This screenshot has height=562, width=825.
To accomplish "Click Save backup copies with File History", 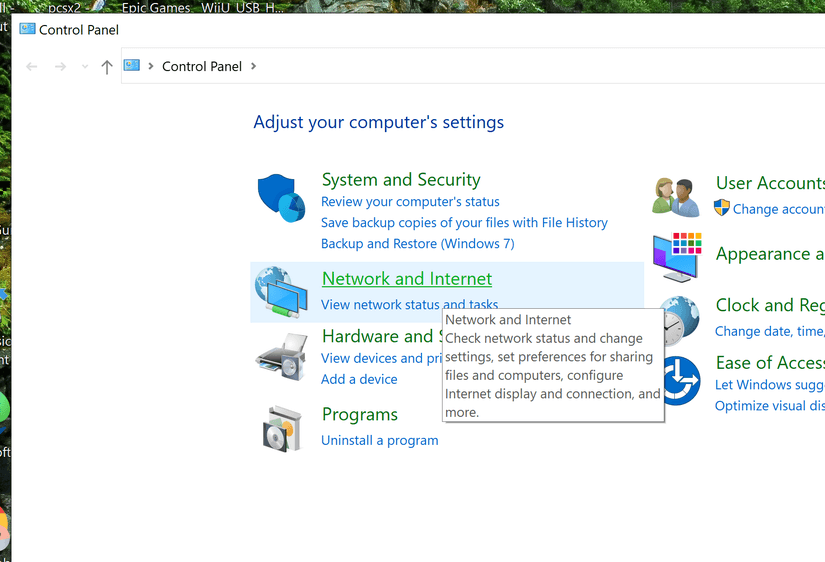I will point(464,223).
